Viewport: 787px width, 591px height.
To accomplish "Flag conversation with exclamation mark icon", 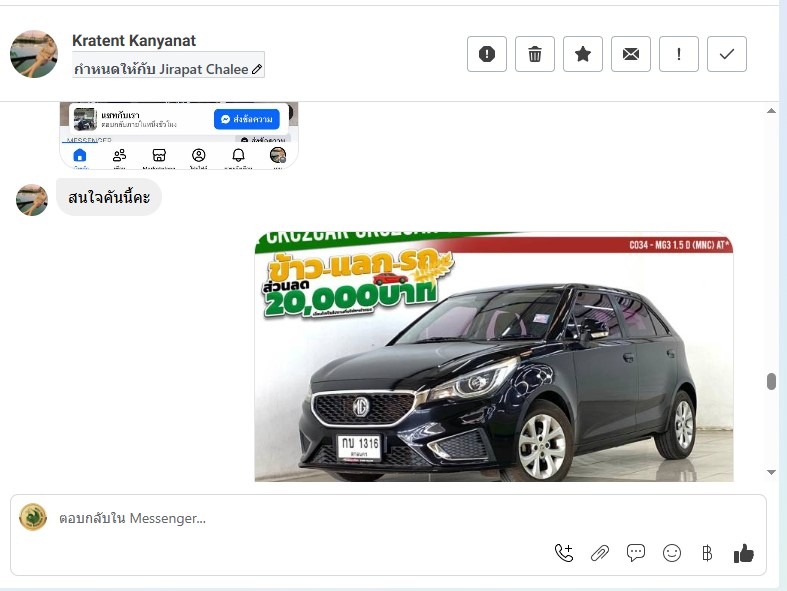I will coord(679,54).
